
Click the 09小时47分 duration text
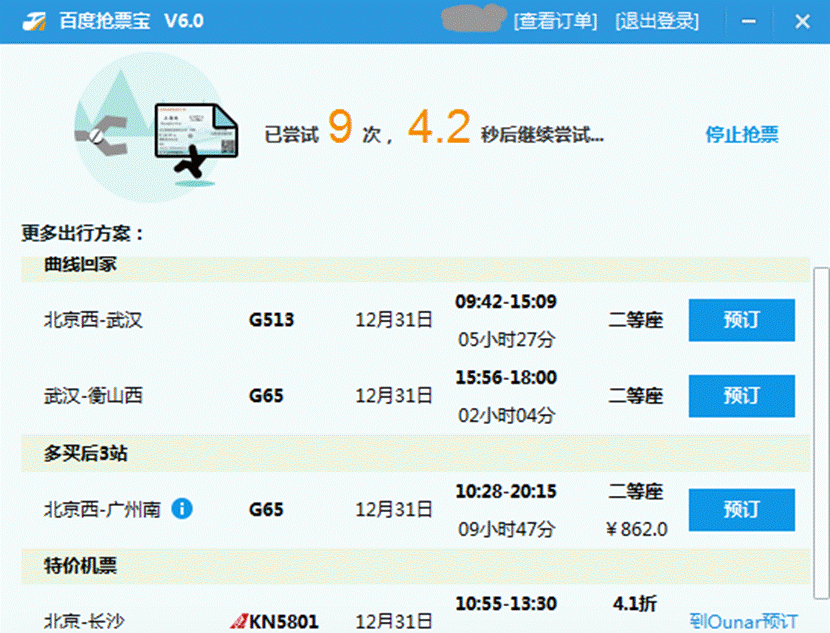[x=507, y=529]
